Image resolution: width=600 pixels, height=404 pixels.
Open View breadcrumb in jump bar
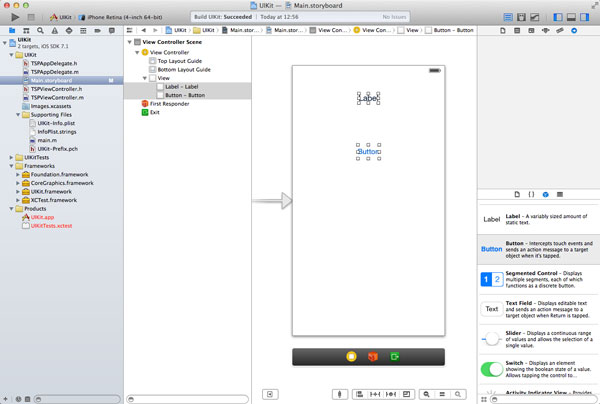point(408,30)
